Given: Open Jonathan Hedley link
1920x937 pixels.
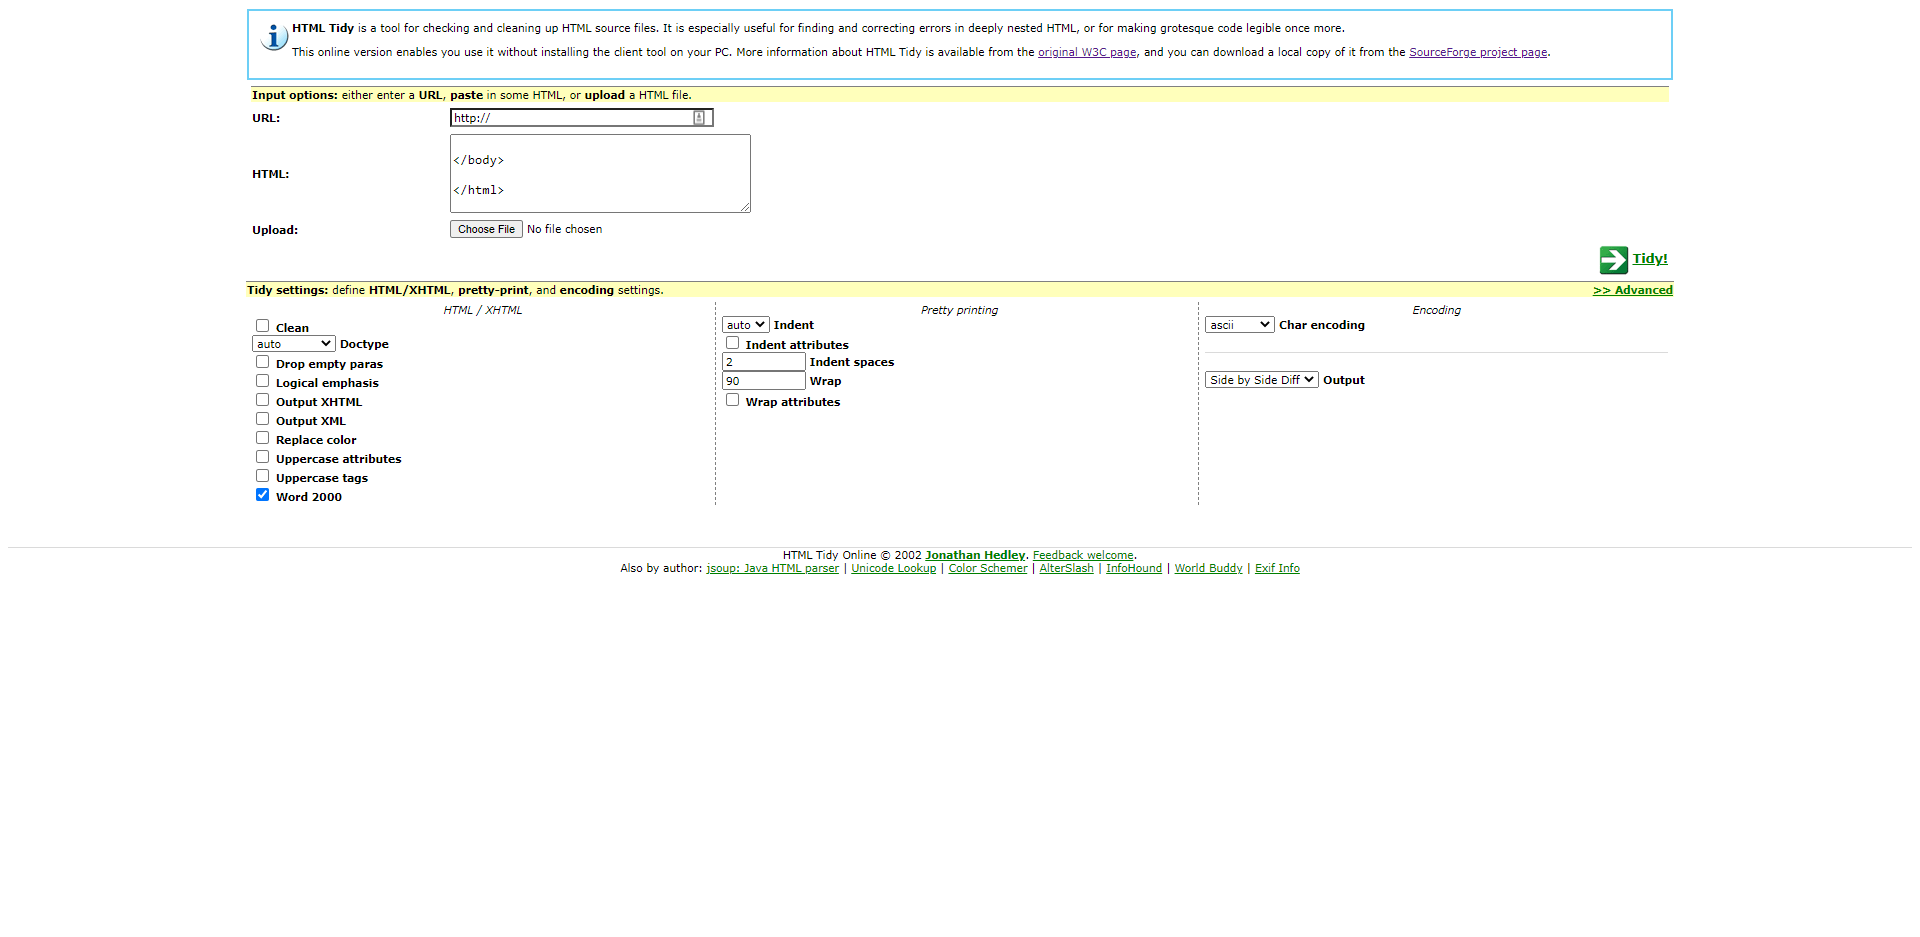Looking at the screenshot, I should (x=975, y=555).
